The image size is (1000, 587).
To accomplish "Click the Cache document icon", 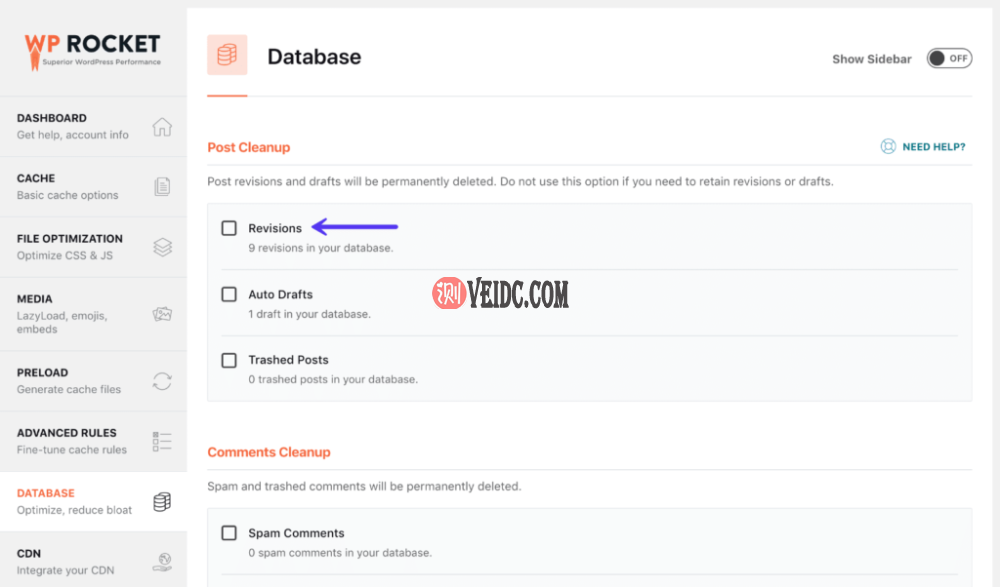I will (x=162, y=187).
